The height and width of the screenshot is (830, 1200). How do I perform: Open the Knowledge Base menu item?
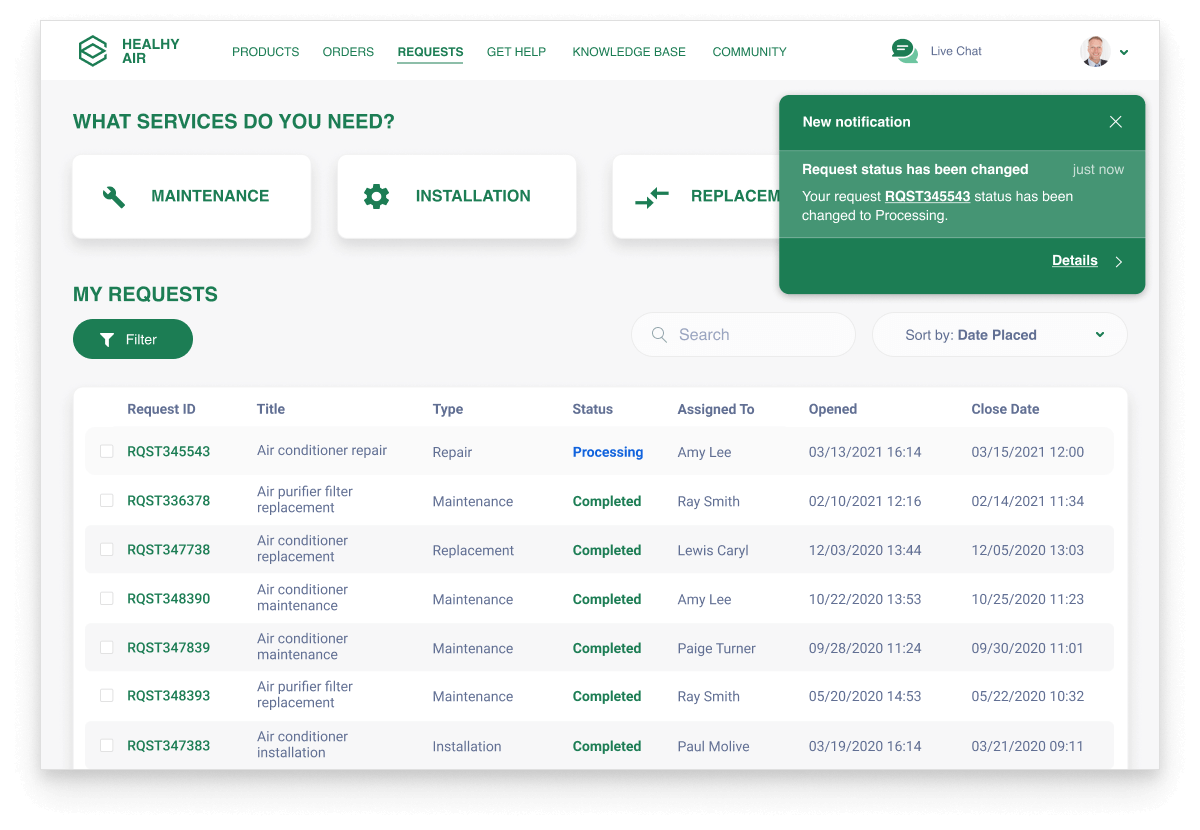tap(629, 52)
